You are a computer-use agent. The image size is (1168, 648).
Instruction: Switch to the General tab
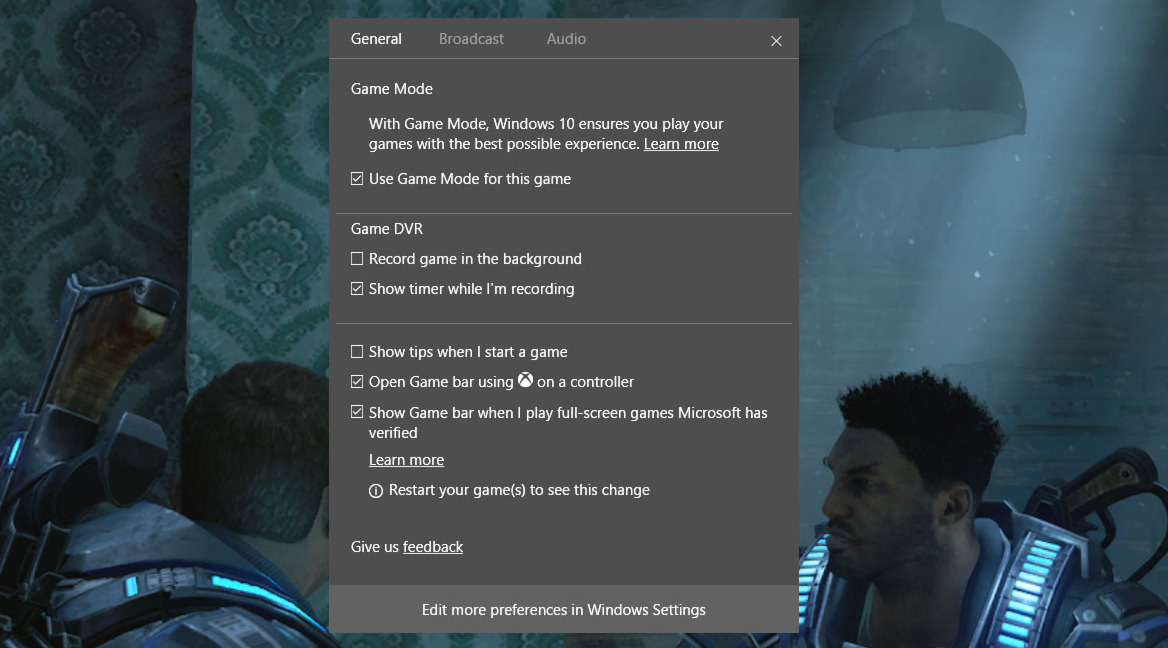pyautogui.click(x=375, y=39)
